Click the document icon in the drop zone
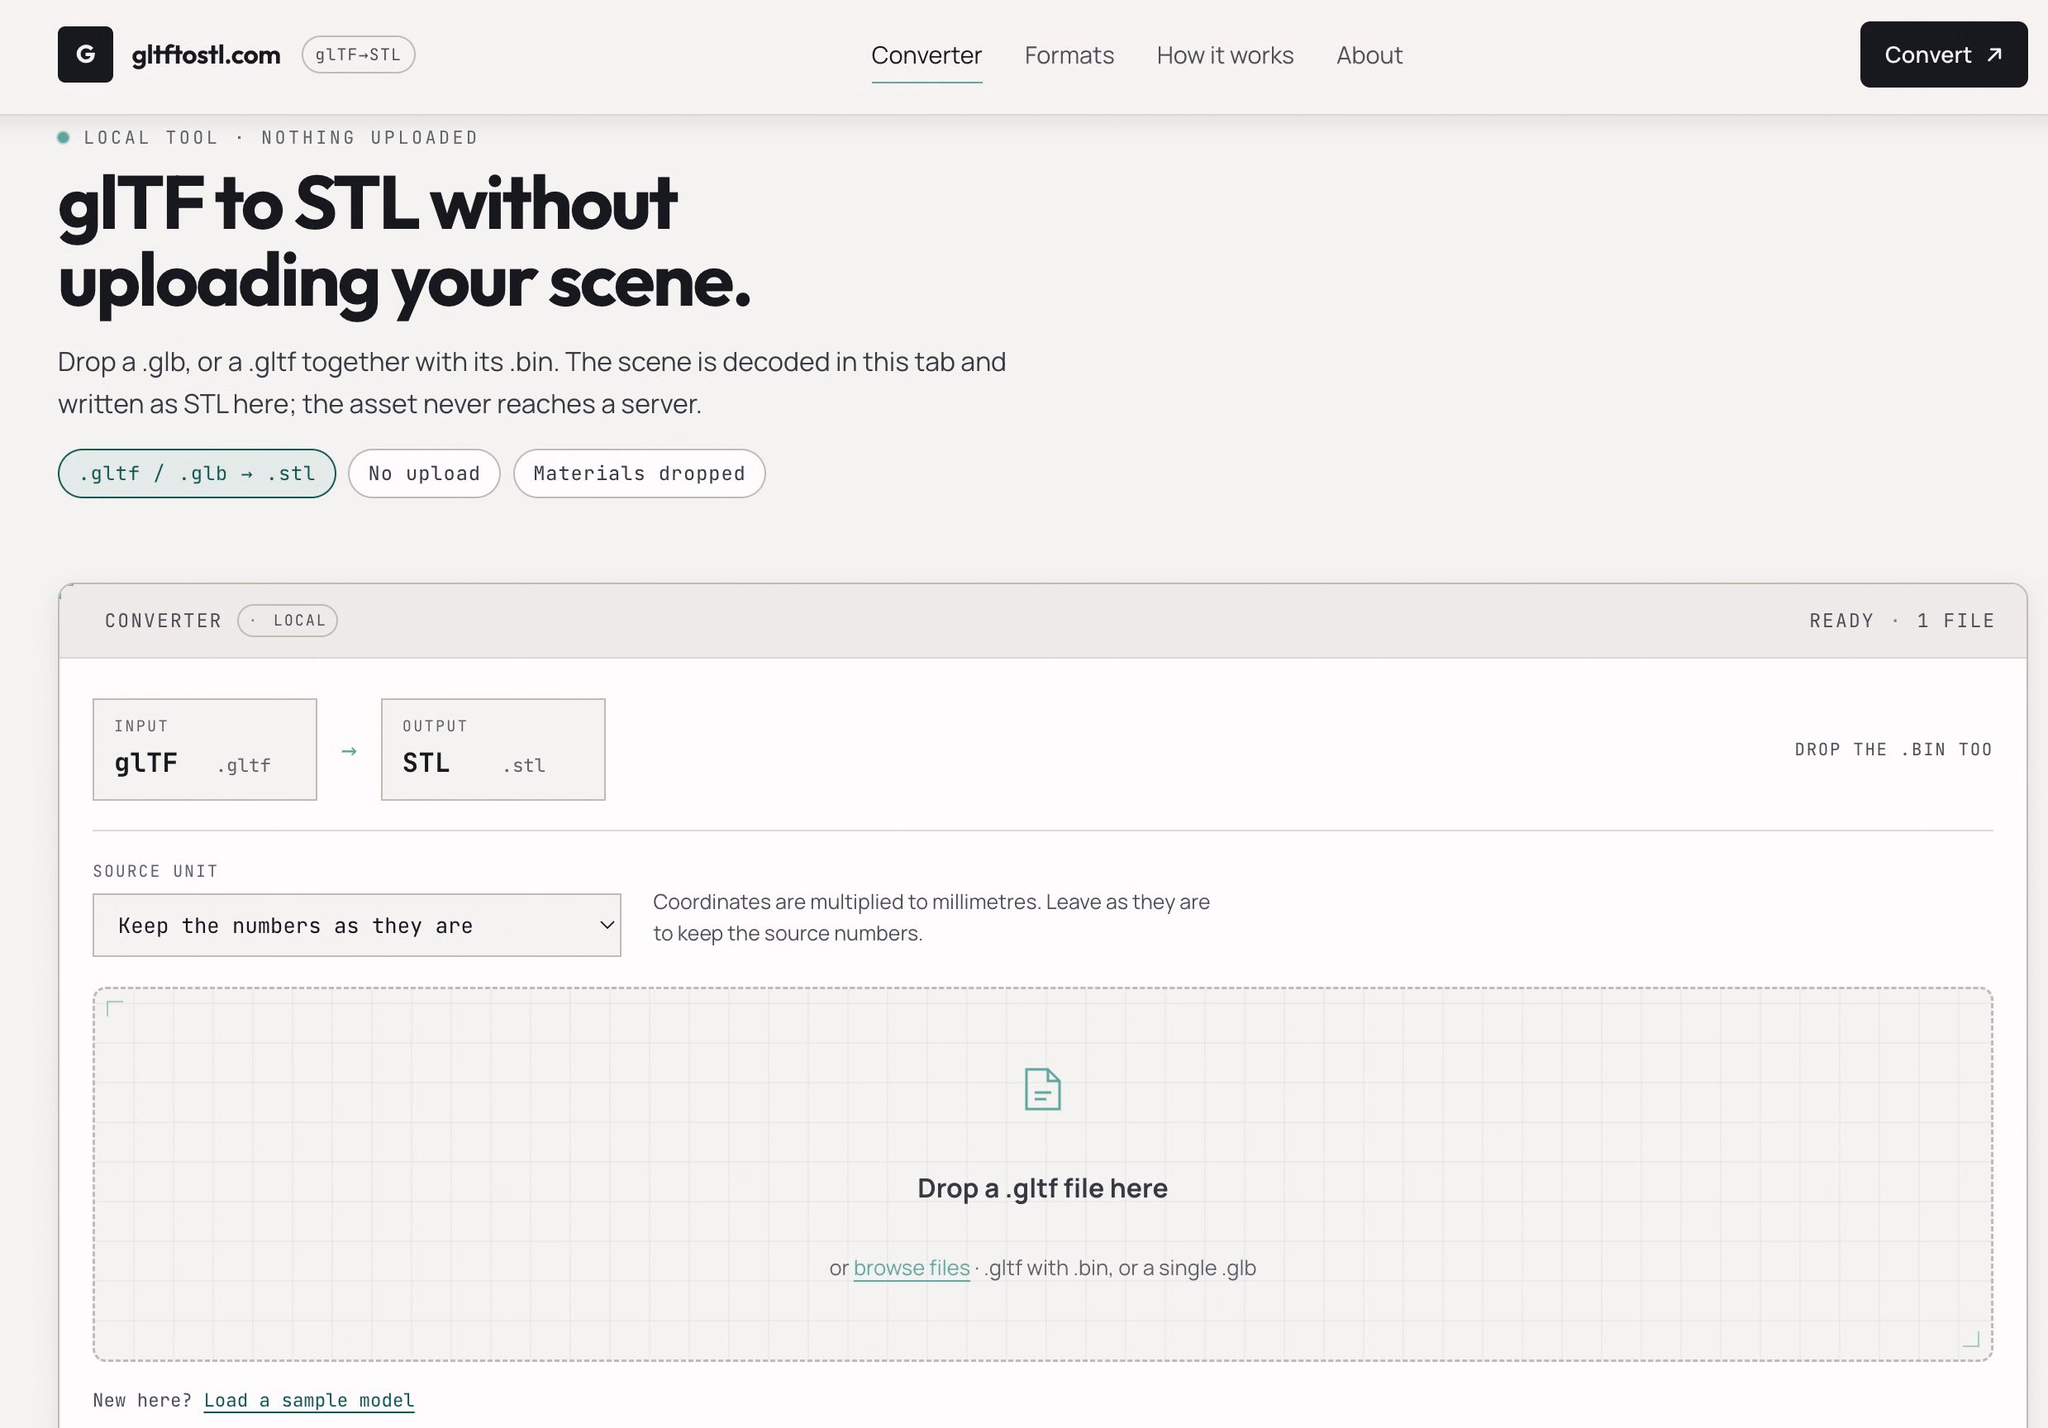Image resolution: width=2048 pixels, height=1428 pixels. click(x=1042, y=1089)
